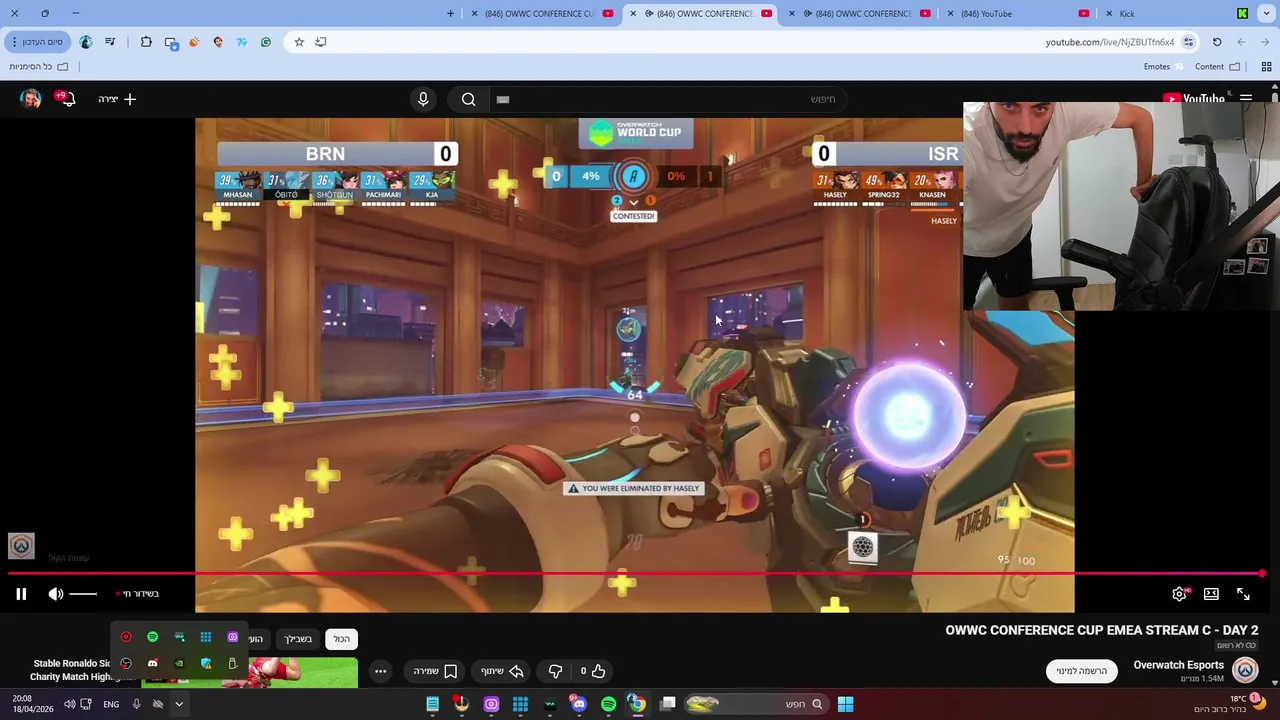Reload the page

1217,42
